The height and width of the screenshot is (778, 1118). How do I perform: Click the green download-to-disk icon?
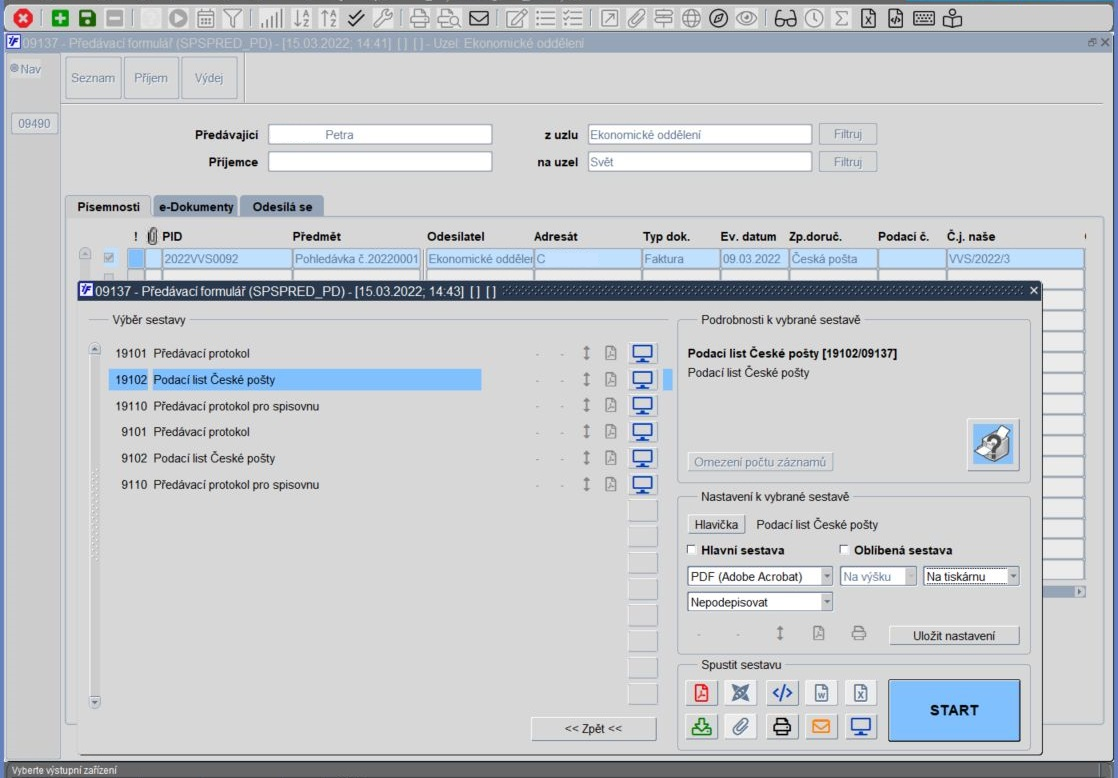coord(701,727)
